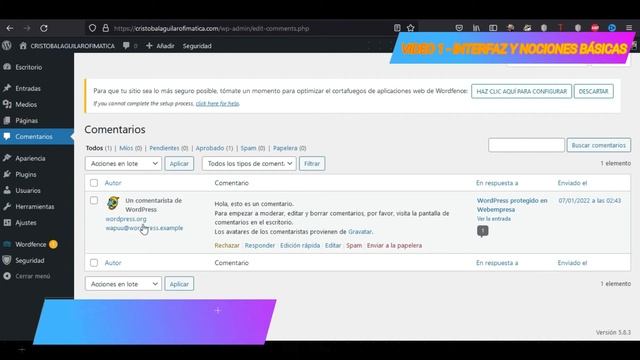Click Enviar a la papelera

pos(394,245)
